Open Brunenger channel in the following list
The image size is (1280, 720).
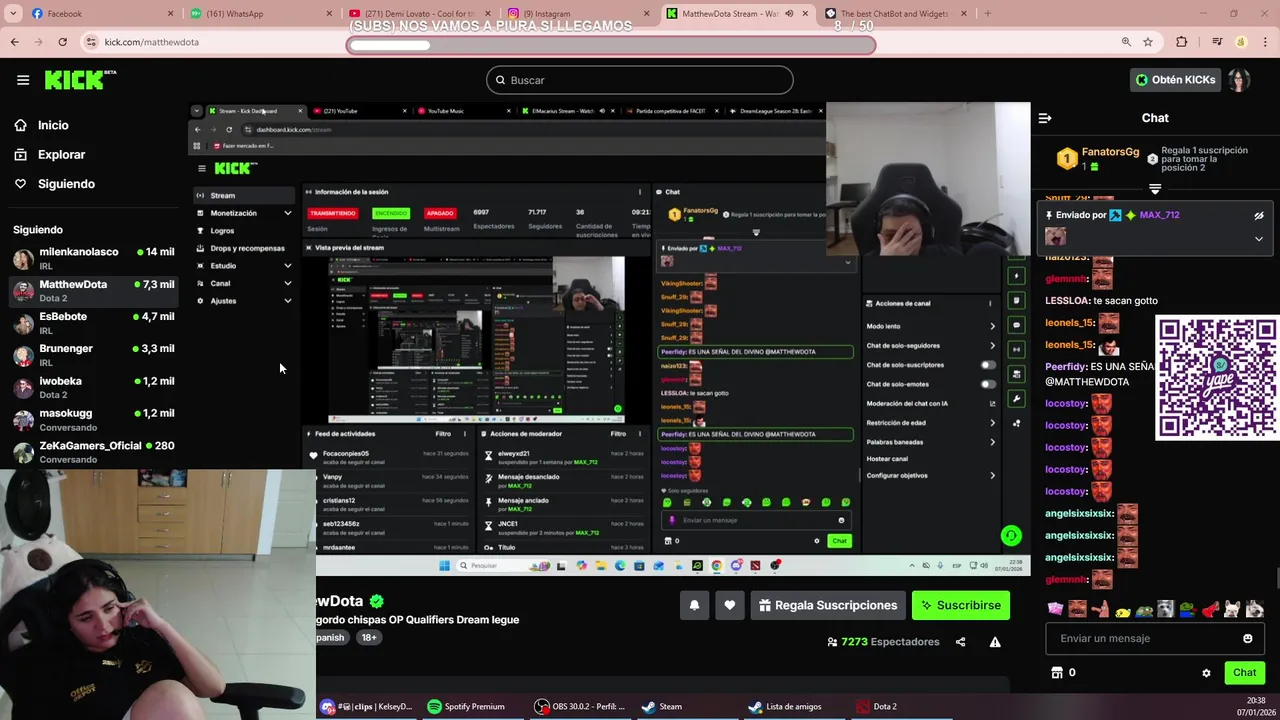[93, 355]
